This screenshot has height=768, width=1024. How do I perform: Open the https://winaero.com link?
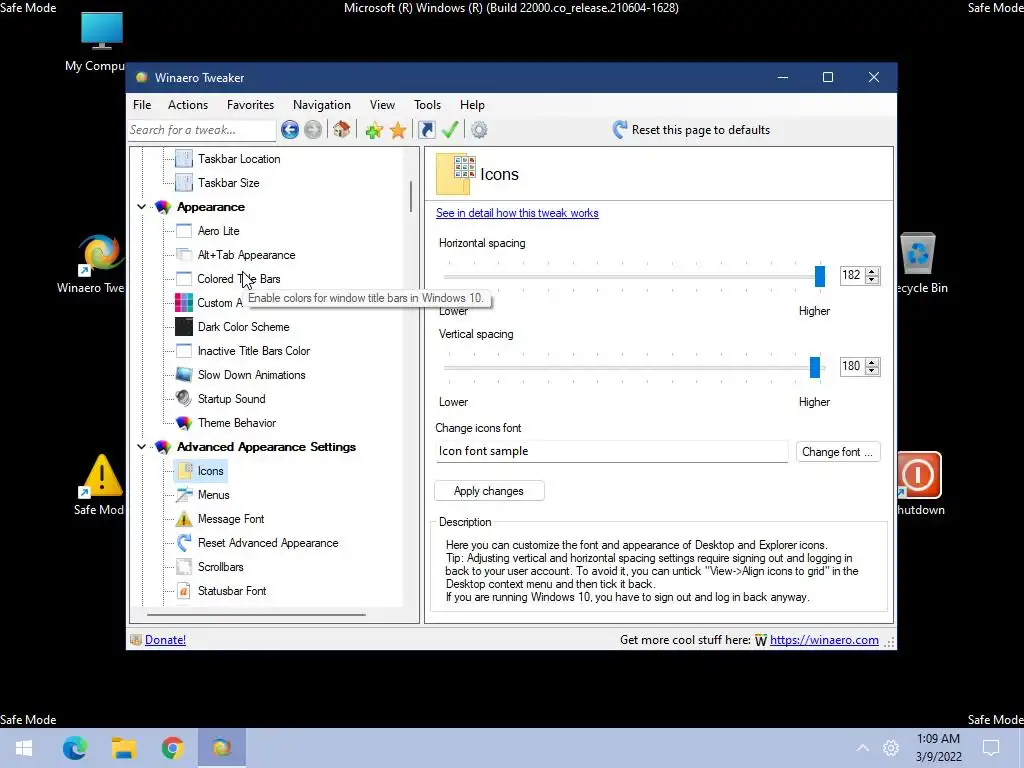click(x=824, y=640)
